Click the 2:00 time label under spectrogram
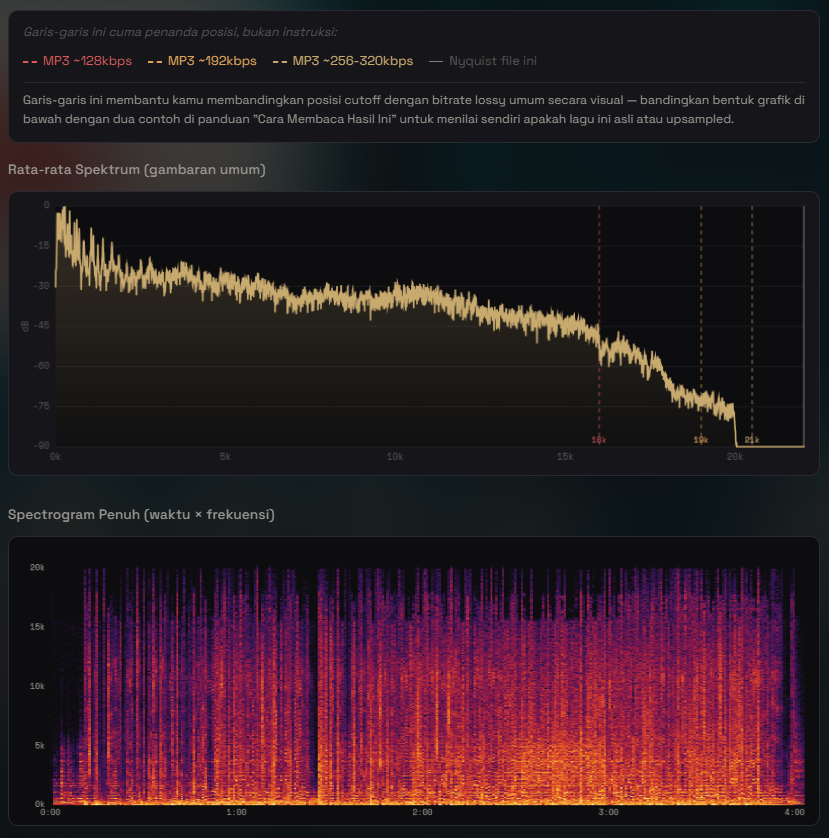Screen dimensions: 829x838 [422, 812]
